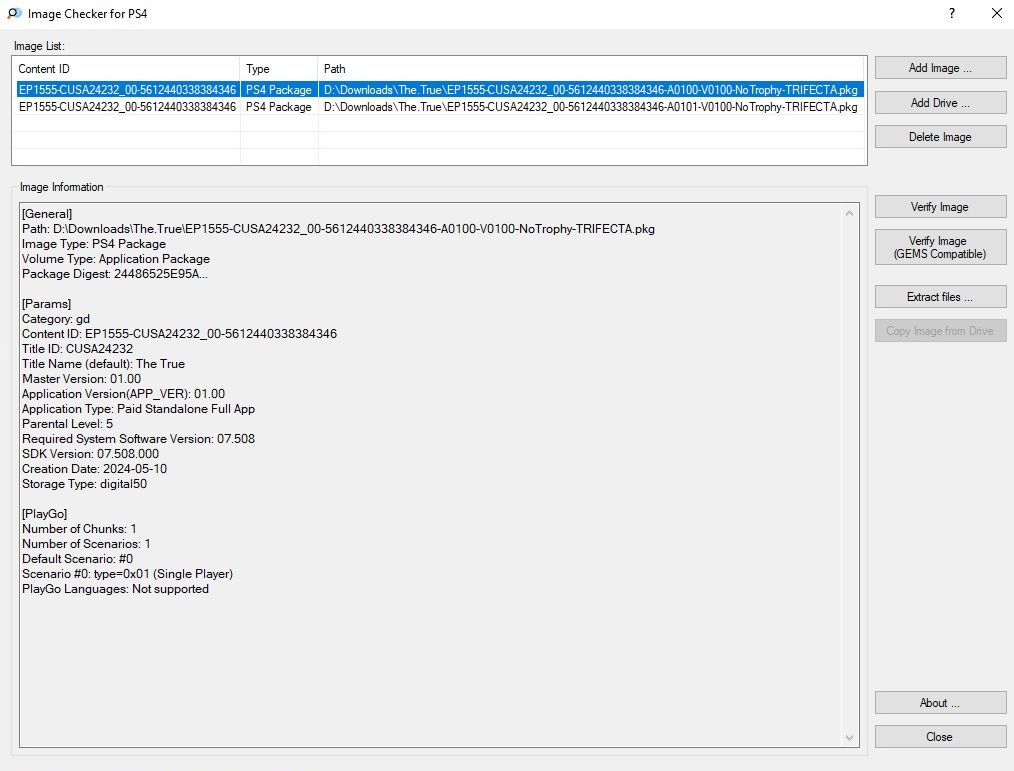Open the Extract files dialog

click(x=940, y=297)
